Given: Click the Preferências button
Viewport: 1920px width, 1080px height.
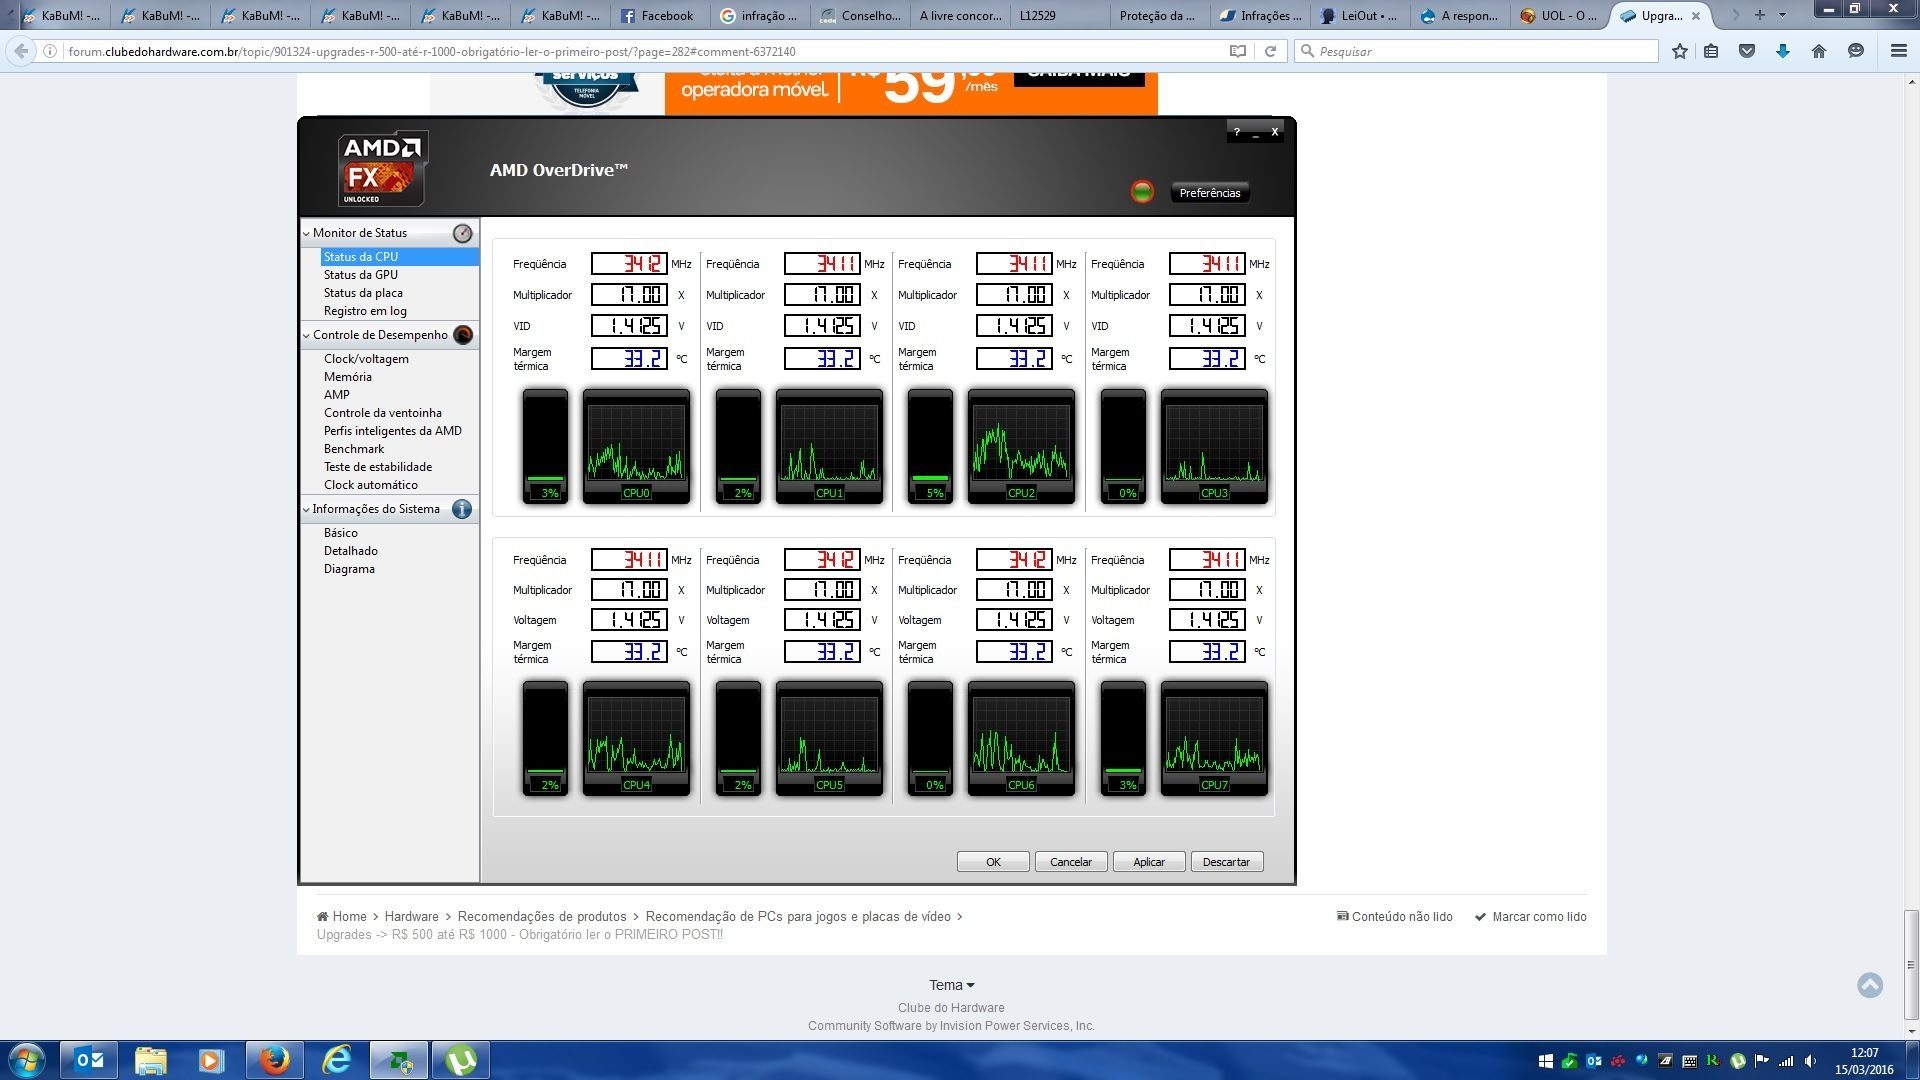Looking at the screenshot, I should pos(1210,193).
